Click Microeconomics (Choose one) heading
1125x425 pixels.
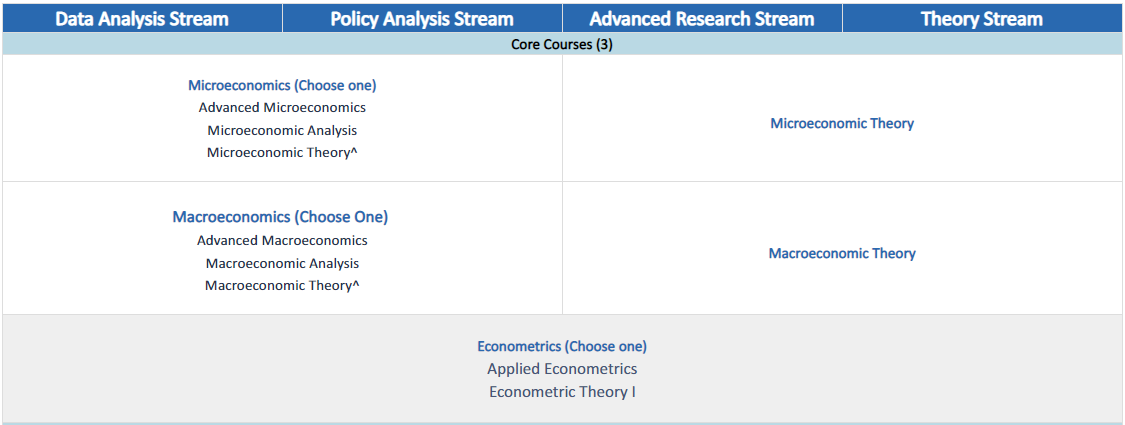(x=282, y=85)
